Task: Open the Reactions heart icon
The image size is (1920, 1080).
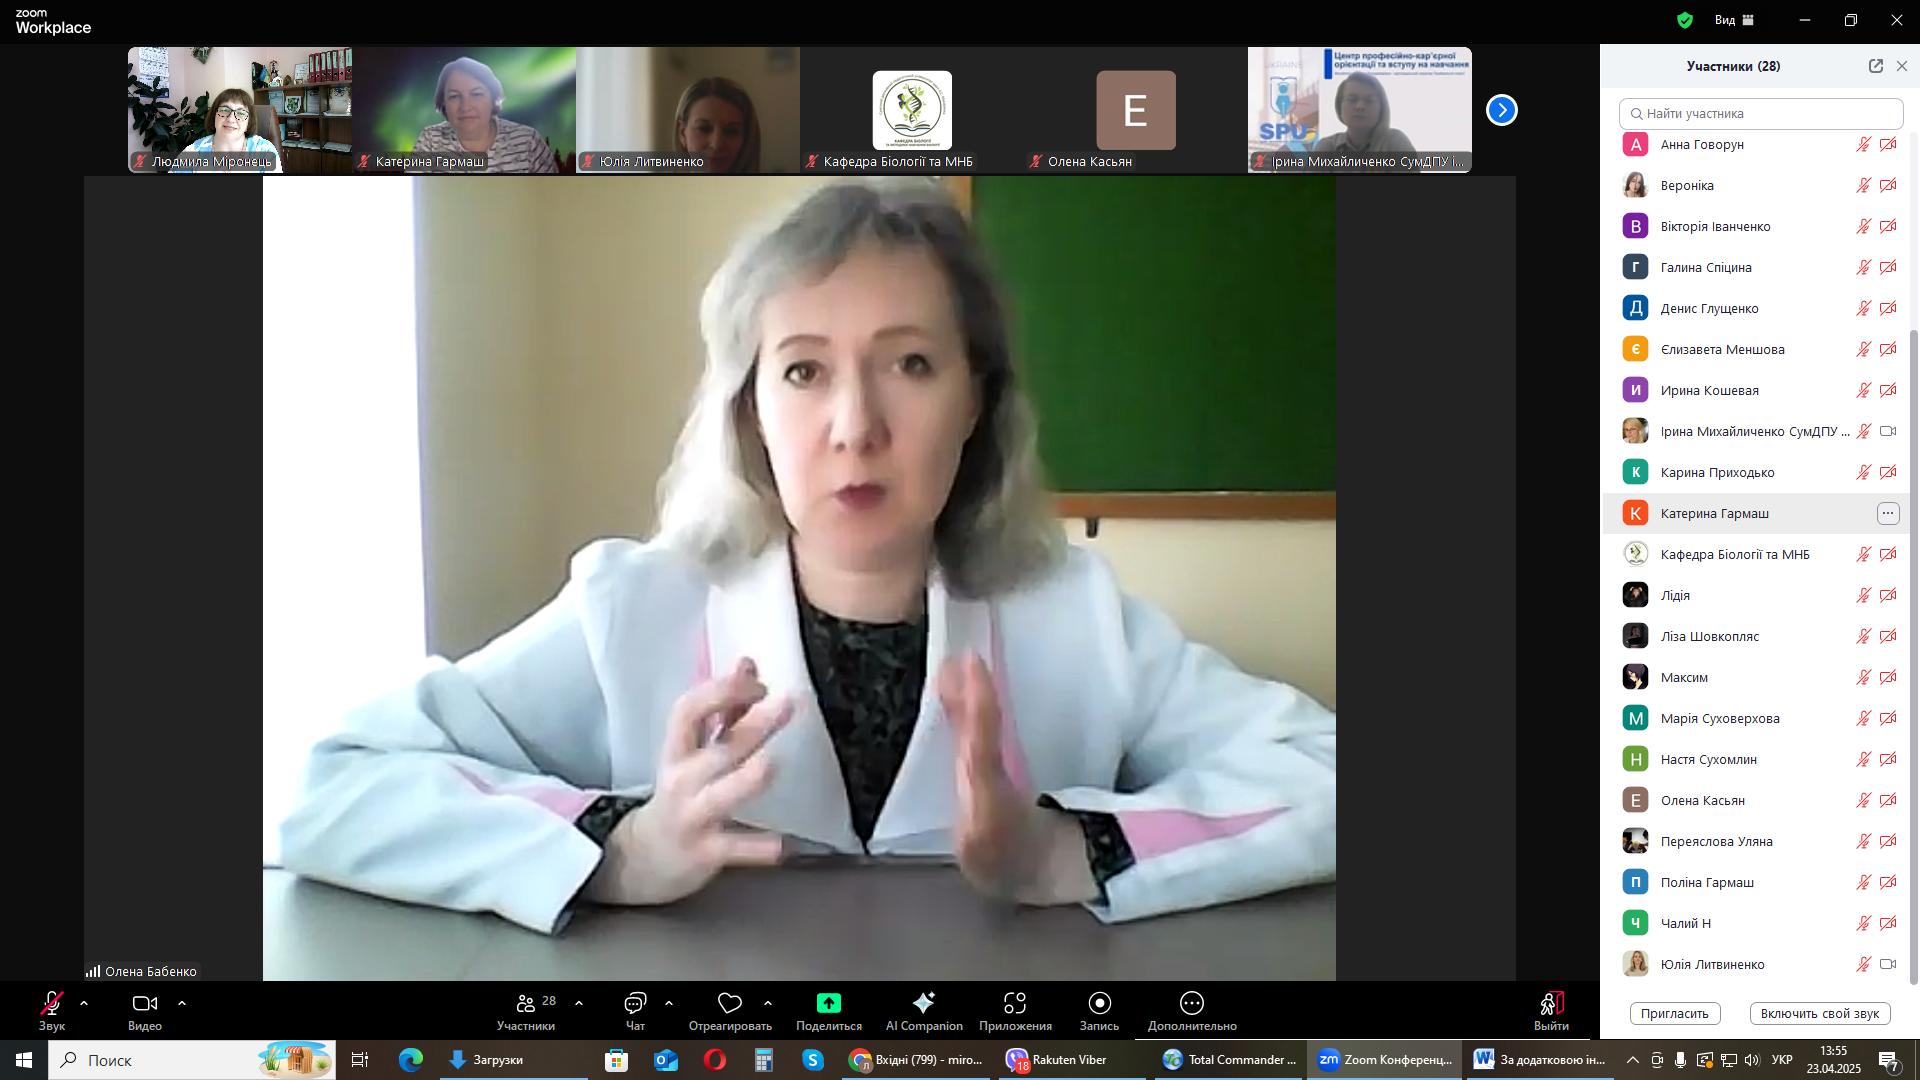Action: [x=730, y=1004]
